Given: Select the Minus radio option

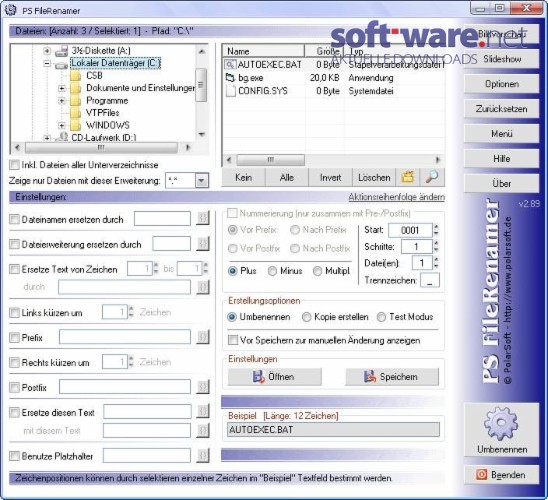Looking at the screenshot, I should tap(272, 271).
